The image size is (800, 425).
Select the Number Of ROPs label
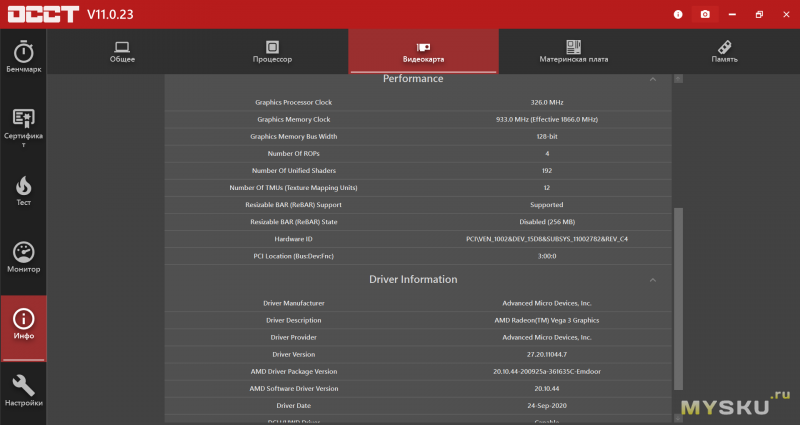click(293, 154)
